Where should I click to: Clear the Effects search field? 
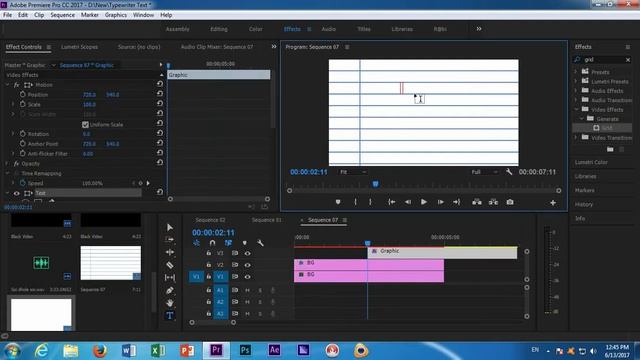[x=628, y=60]
